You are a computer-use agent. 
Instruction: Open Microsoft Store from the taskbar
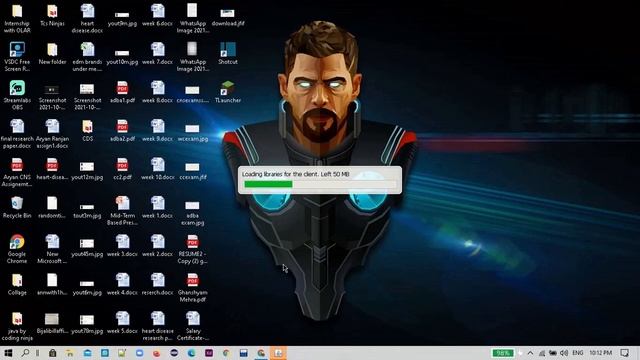[x=52, y=353]
